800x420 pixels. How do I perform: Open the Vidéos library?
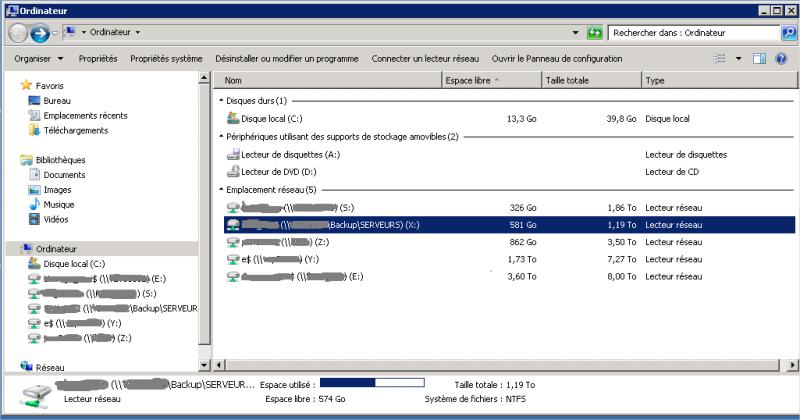(x=56, y=219)
